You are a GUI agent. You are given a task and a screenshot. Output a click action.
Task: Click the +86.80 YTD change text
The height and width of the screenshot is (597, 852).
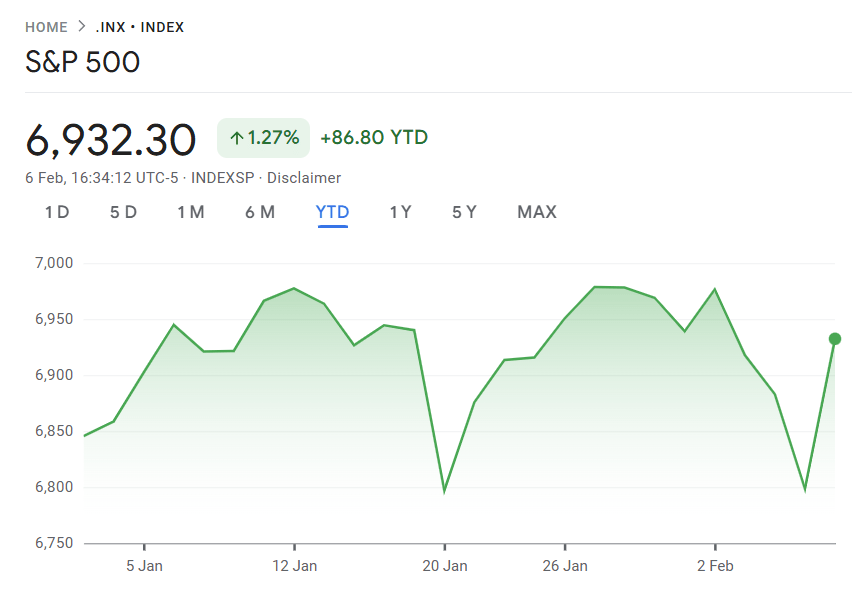[374, 137]
